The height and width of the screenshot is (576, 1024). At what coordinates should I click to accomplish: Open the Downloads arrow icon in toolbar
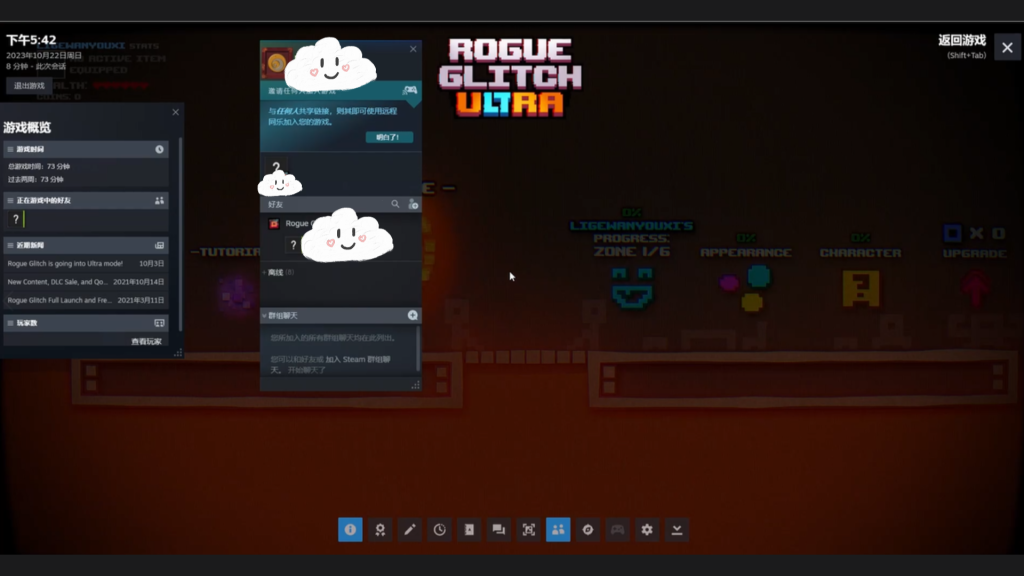[677, 530]
